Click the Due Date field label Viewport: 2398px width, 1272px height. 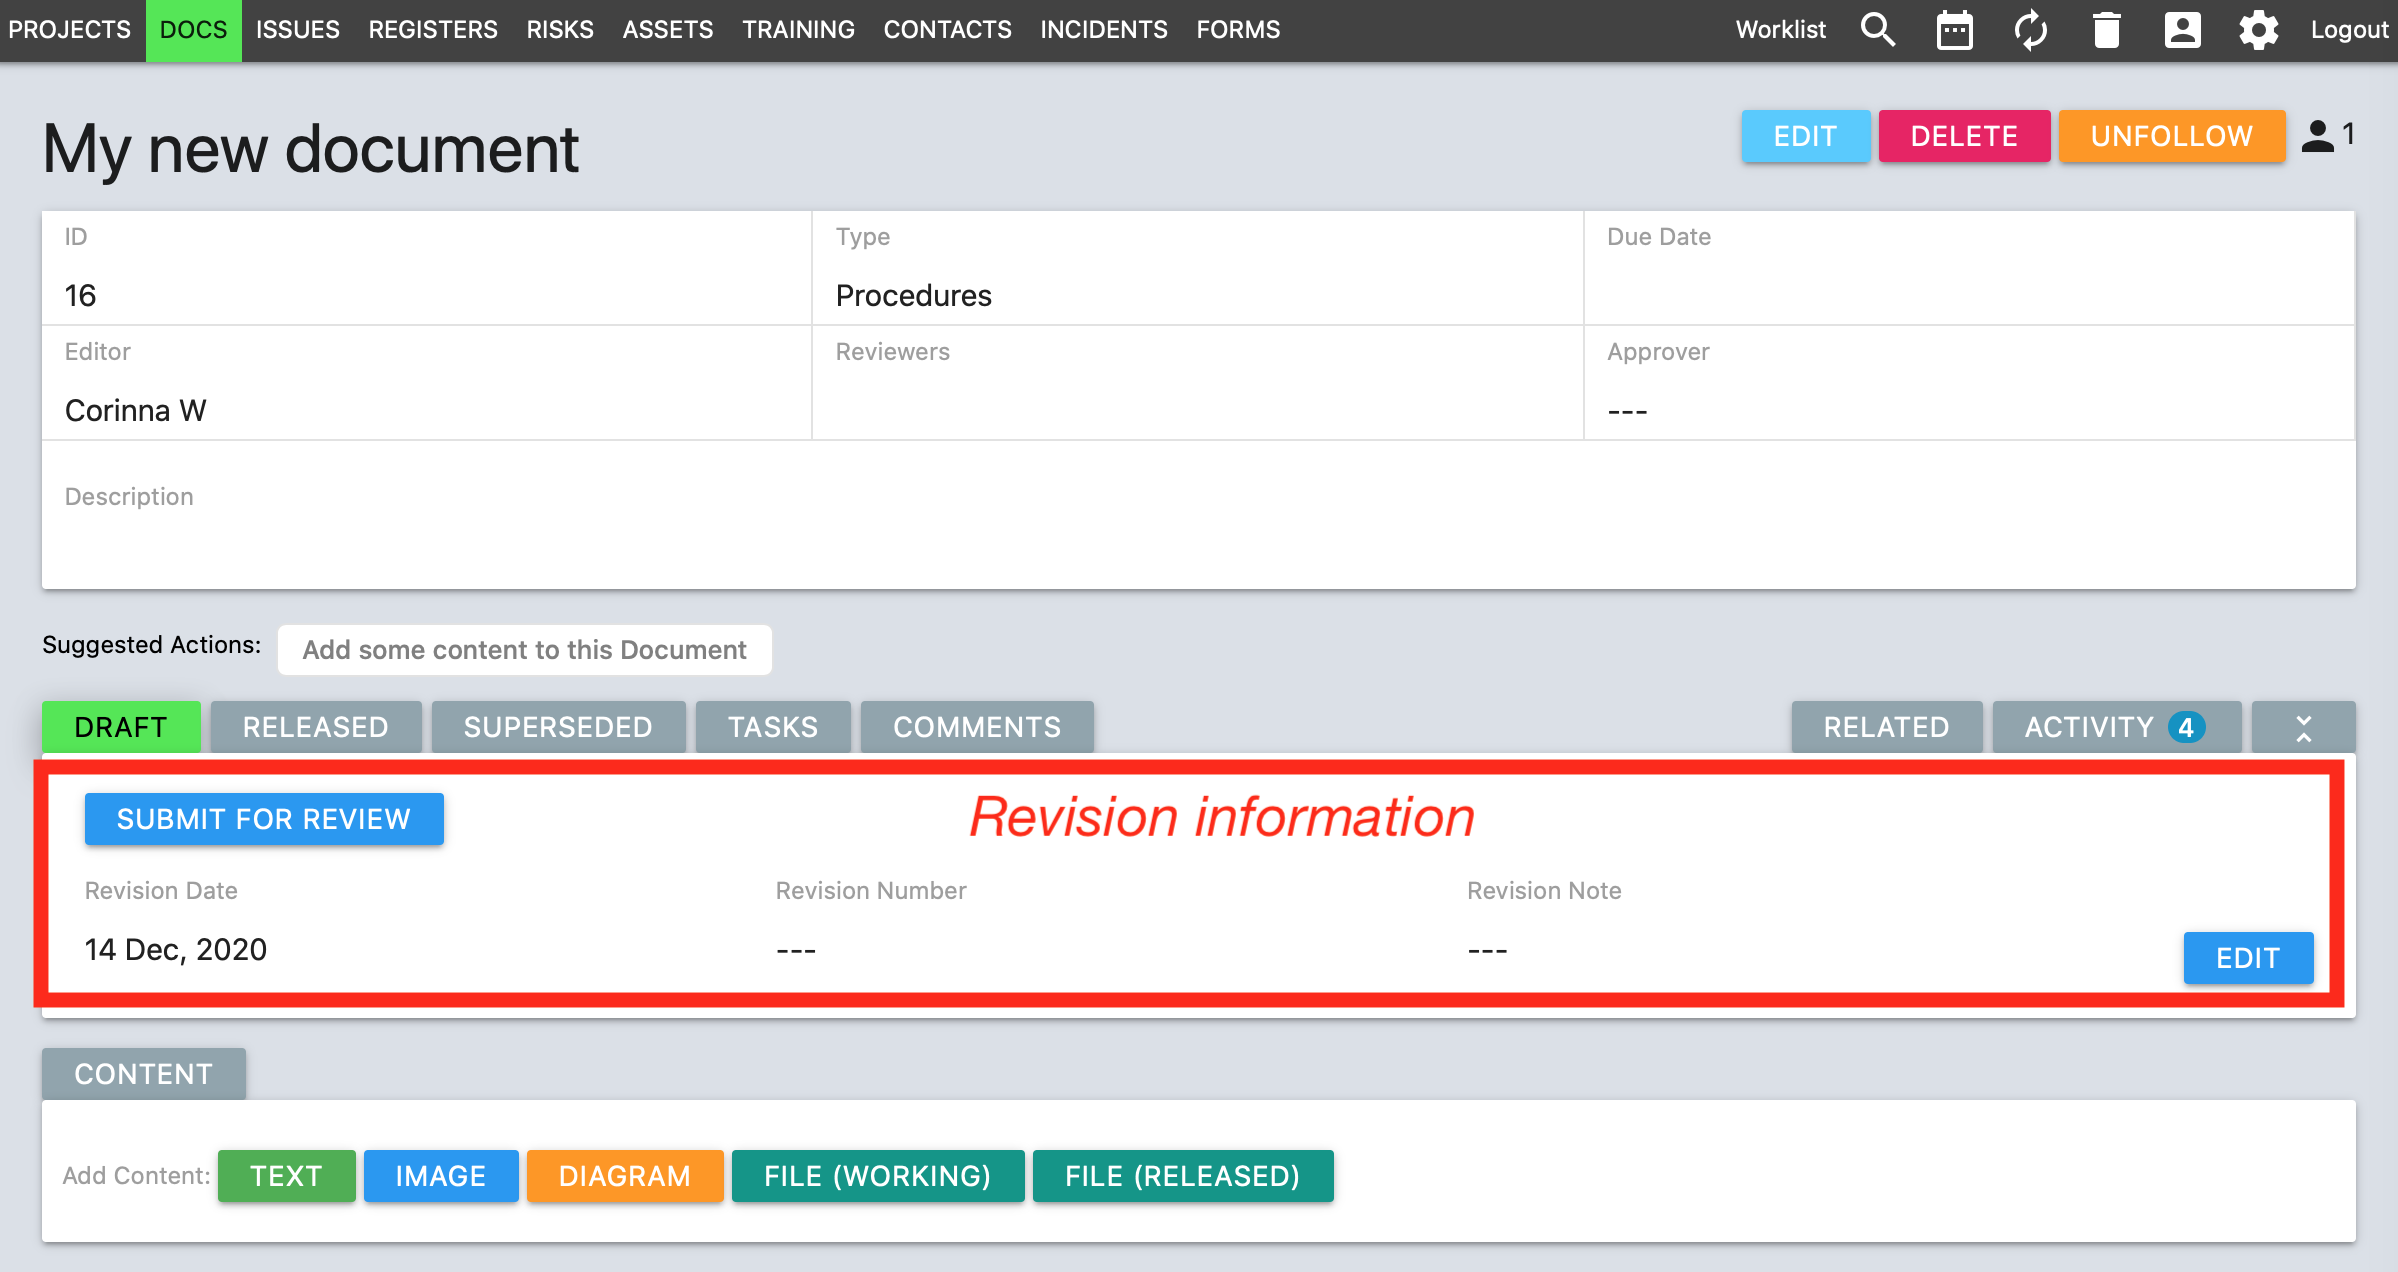click(1659, 237)
